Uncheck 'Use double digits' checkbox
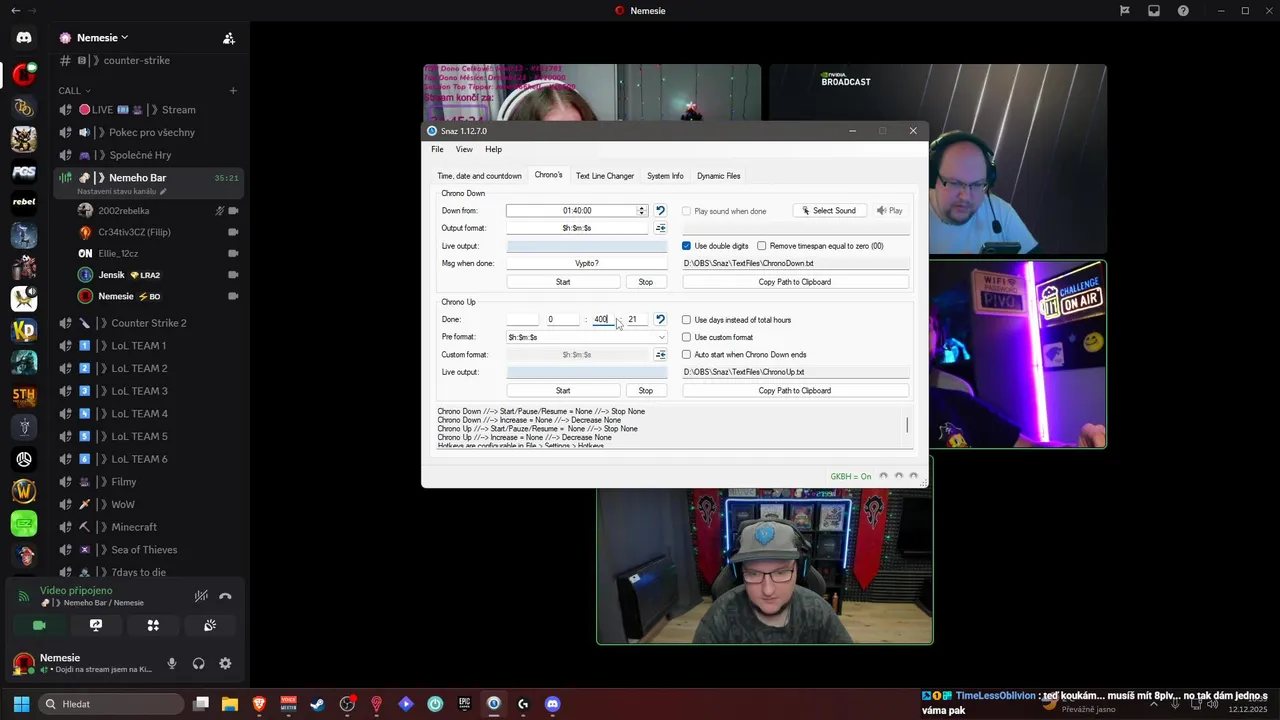The height and width of the screenshot is (720, 1280). [686, 246]
